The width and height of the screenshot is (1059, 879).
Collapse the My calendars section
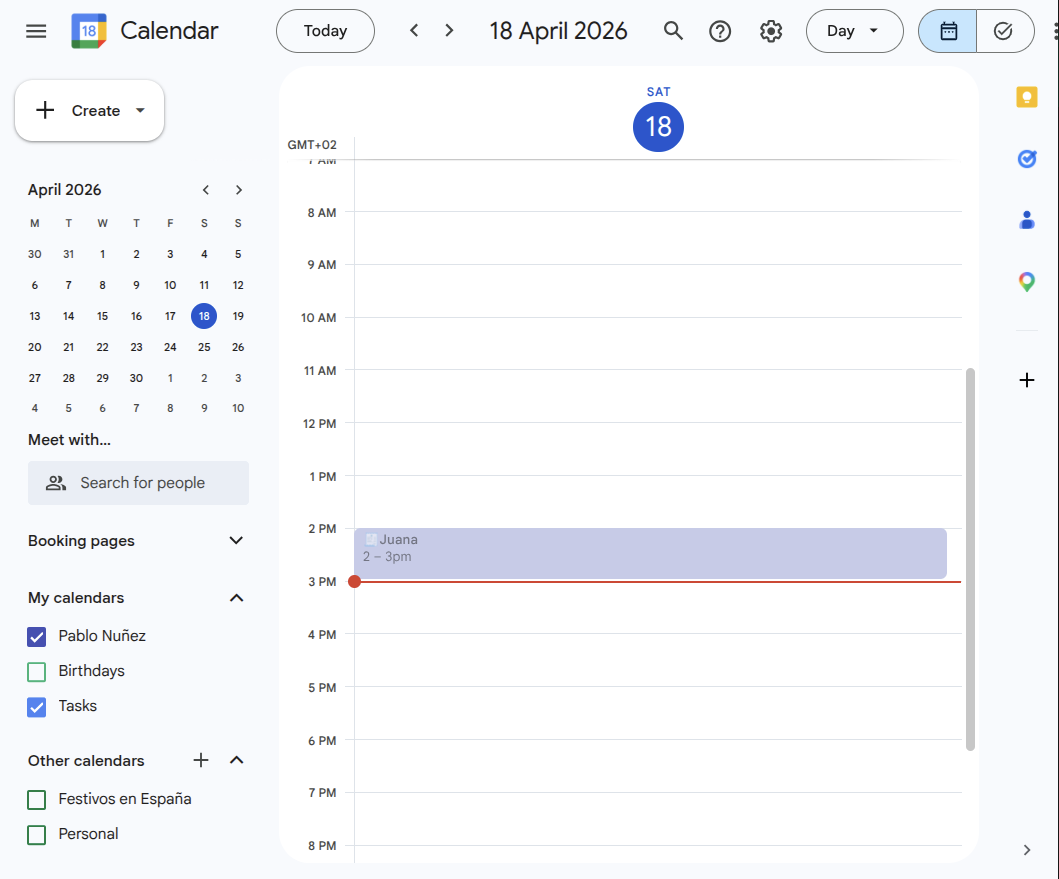click(x=236, y=598)
